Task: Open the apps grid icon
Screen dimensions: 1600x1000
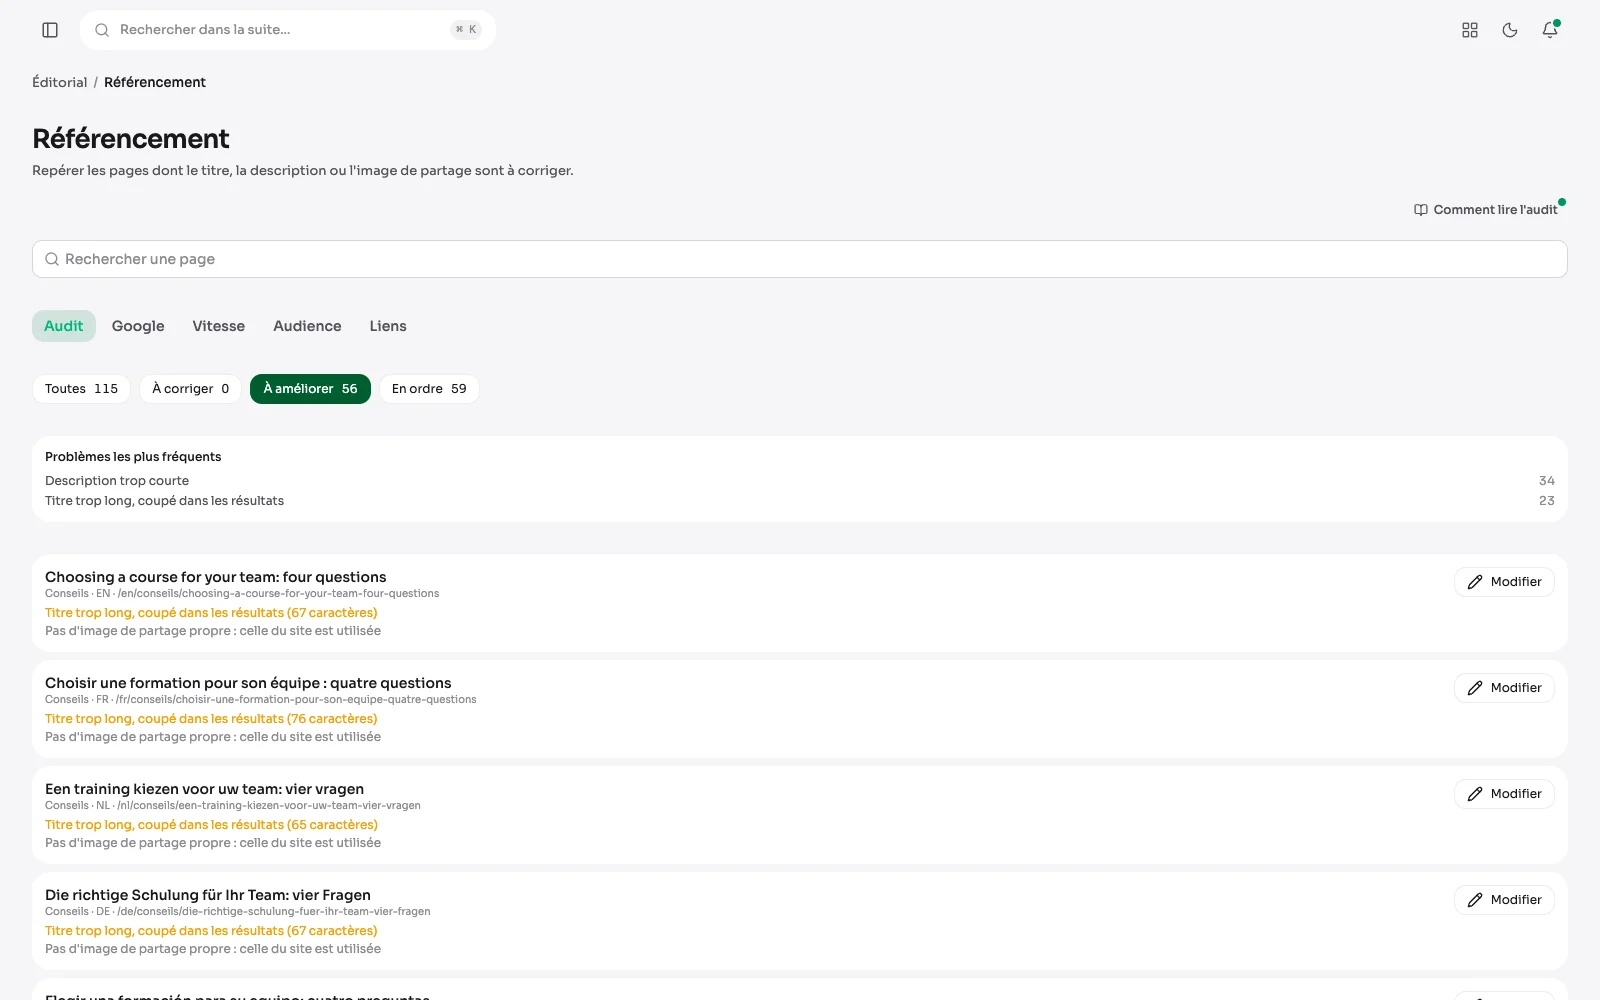Action: 1470,30
